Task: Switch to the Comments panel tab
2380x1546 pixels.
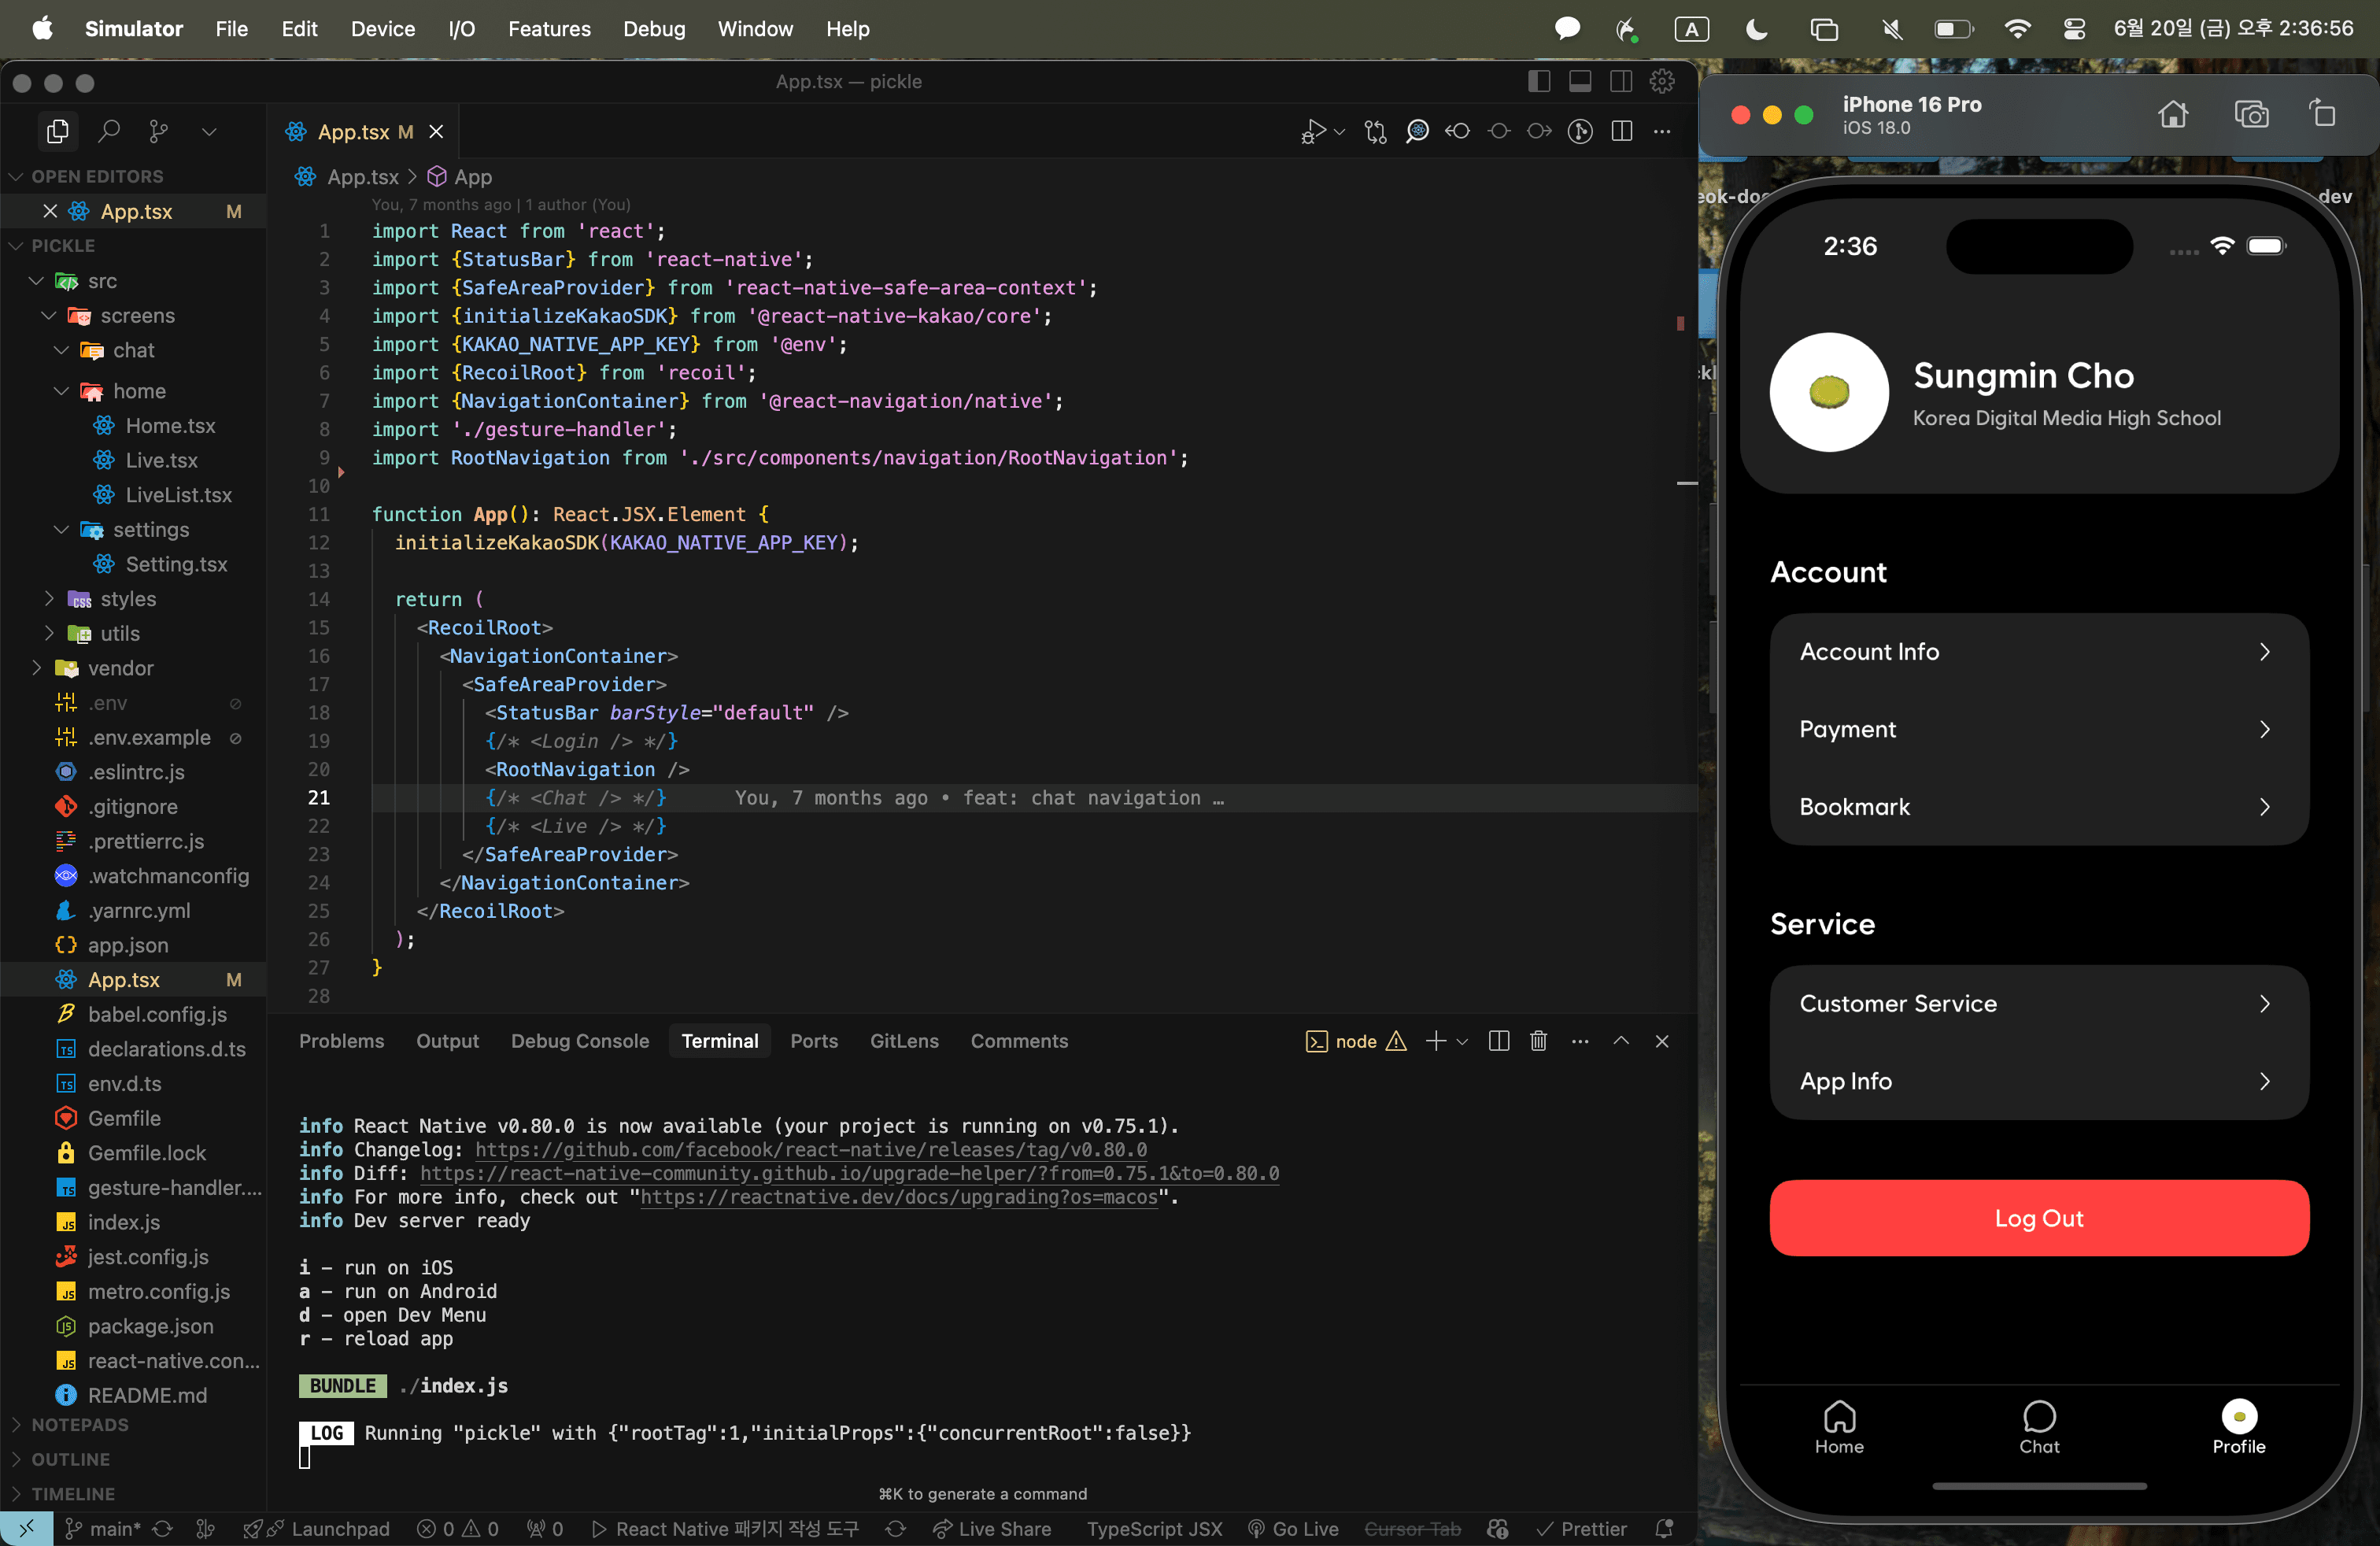Action: tap(1019, 1042)
